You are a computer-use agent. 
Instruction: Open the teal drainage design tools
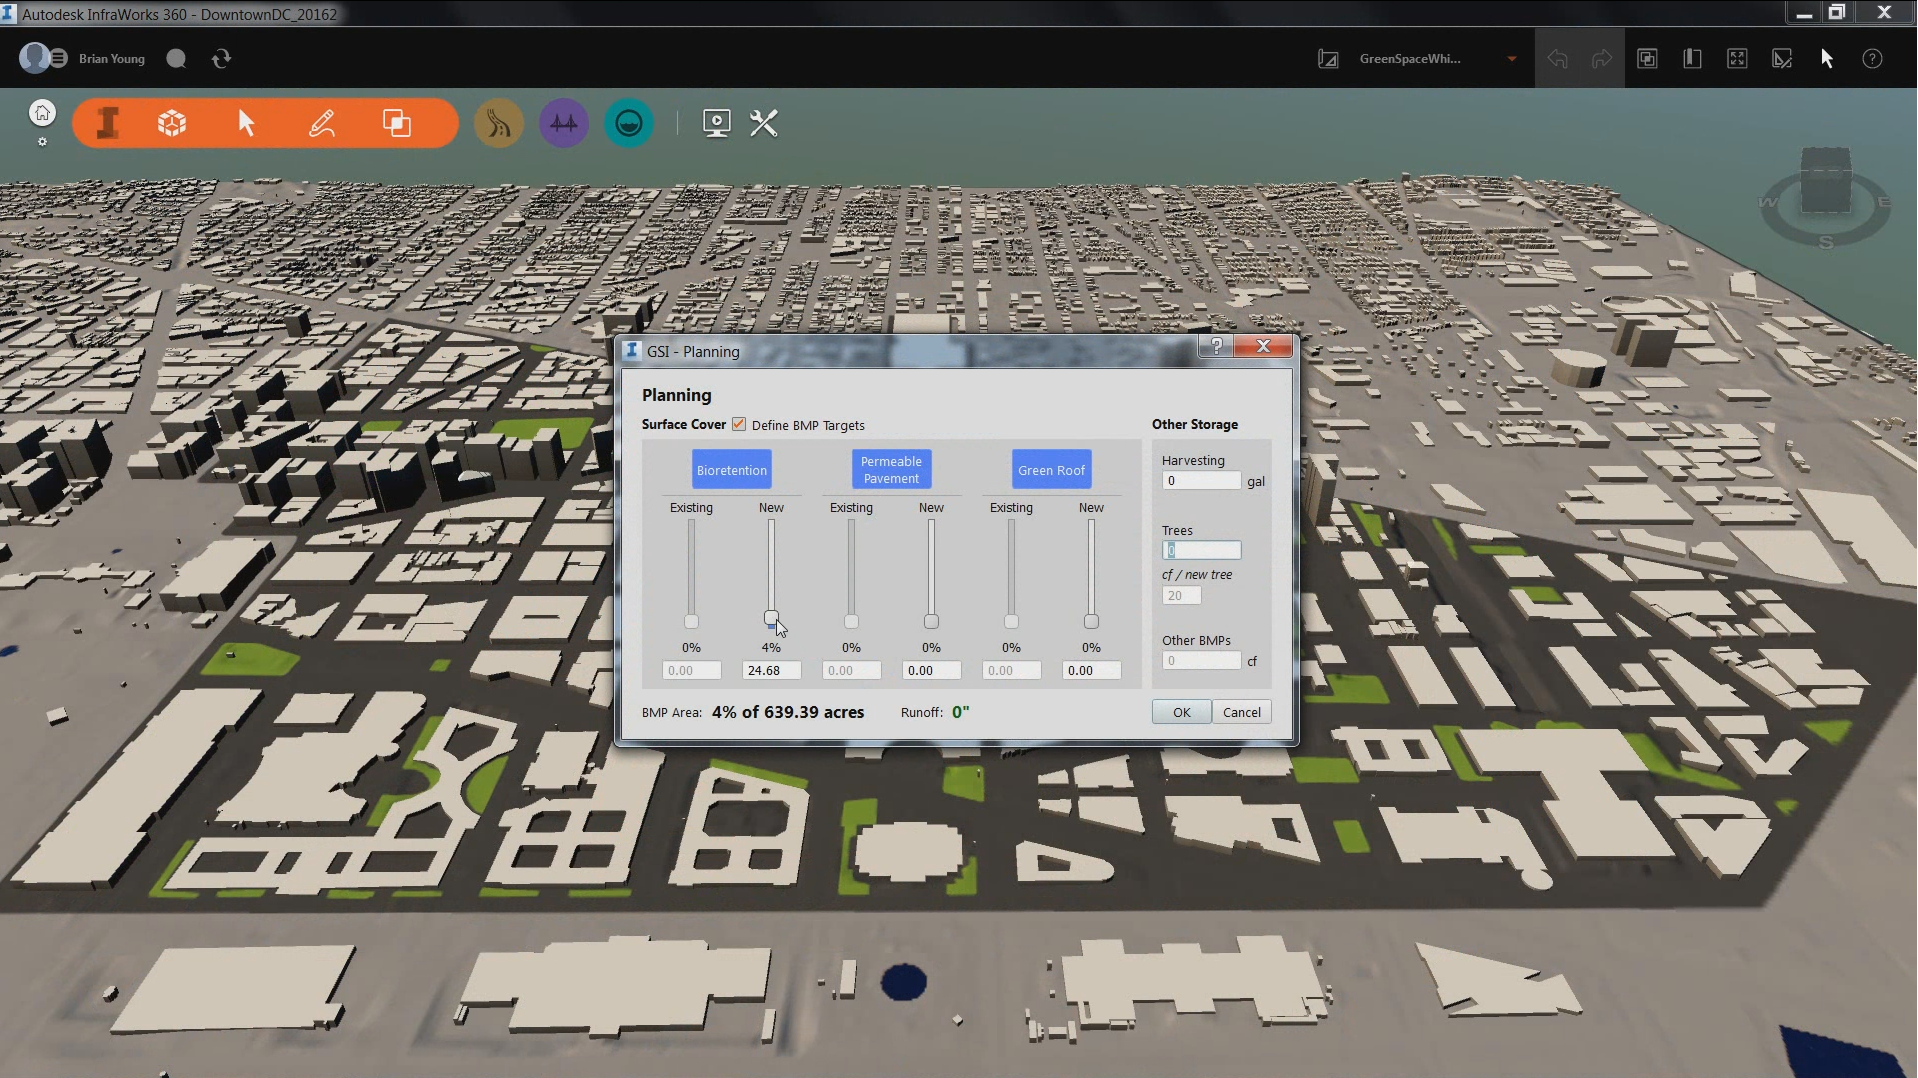(629, 124)
